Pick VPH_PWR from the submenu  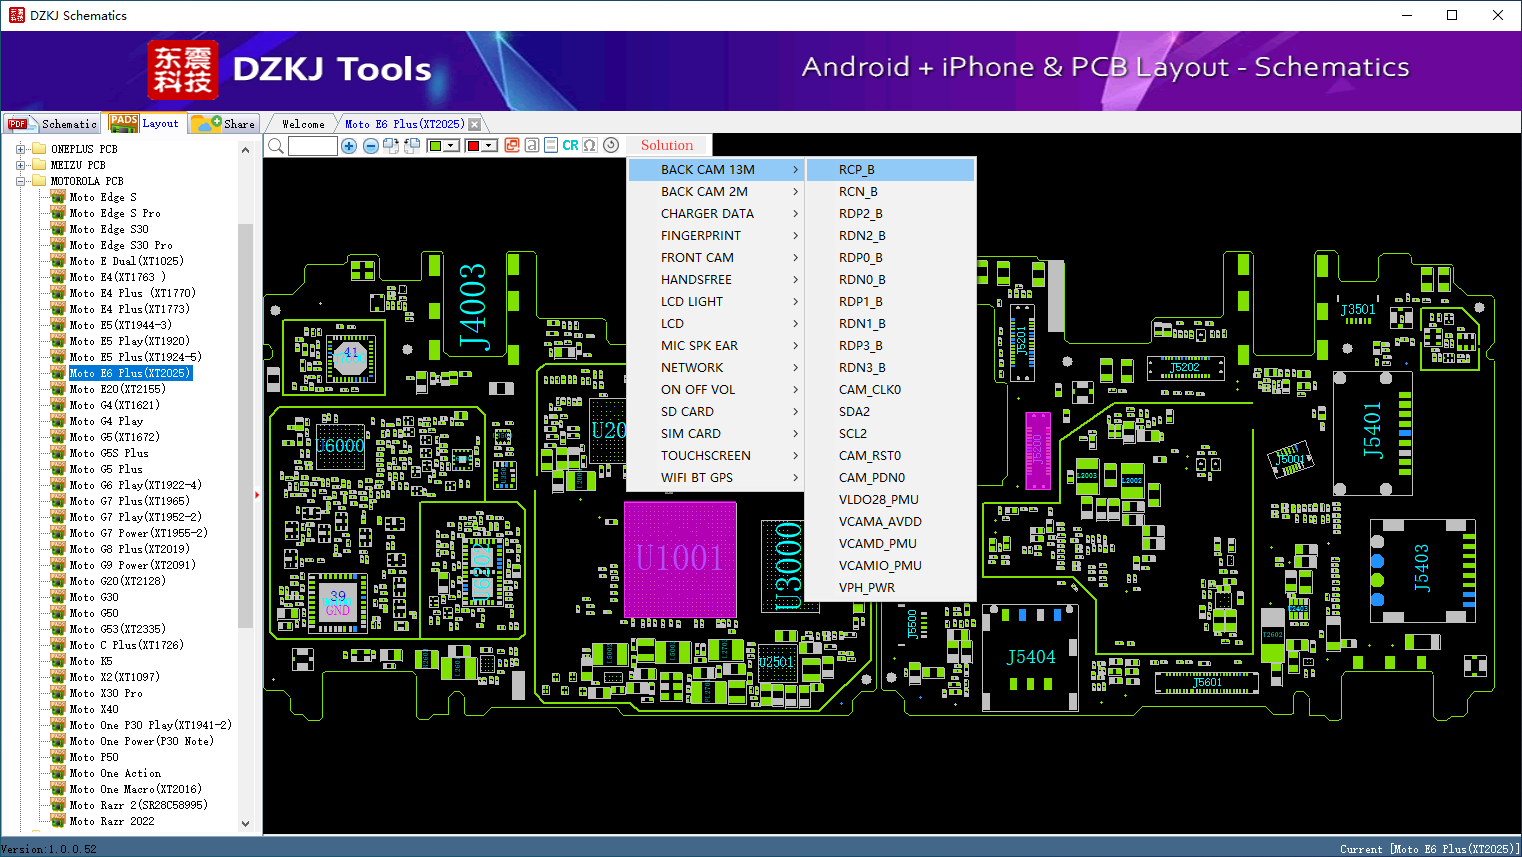coord(890,588)
